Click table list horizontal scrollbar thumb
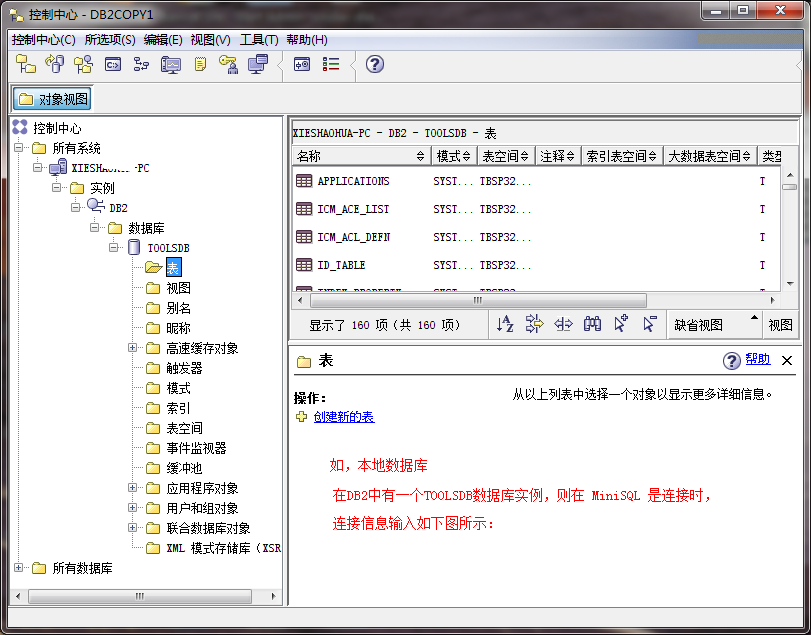This screenshot has height=635, width=811. (x=478, y=300)
